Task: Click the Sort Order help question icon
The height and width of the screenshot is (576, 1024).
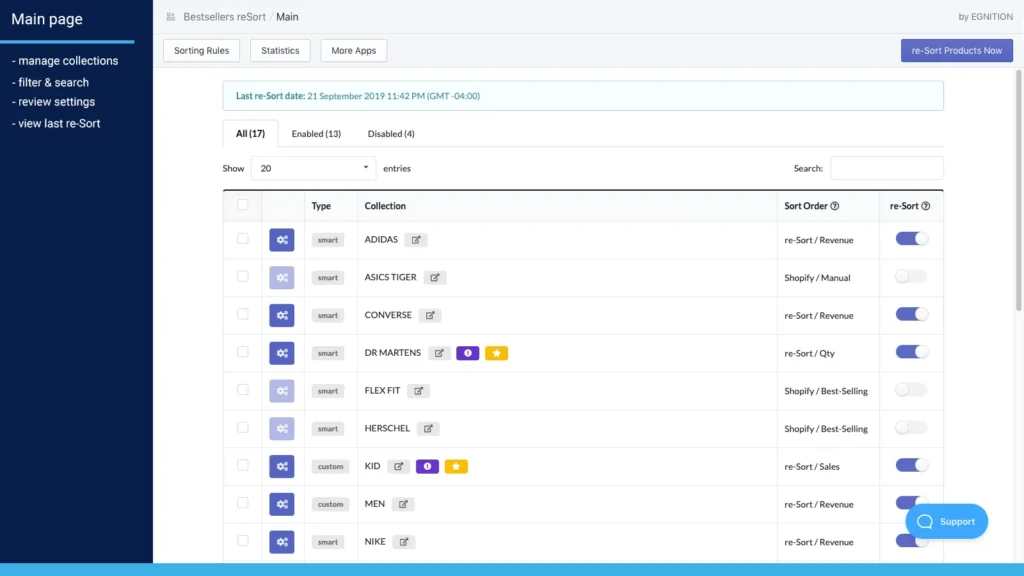Action: pyautogui.click(x=835, y=206)
